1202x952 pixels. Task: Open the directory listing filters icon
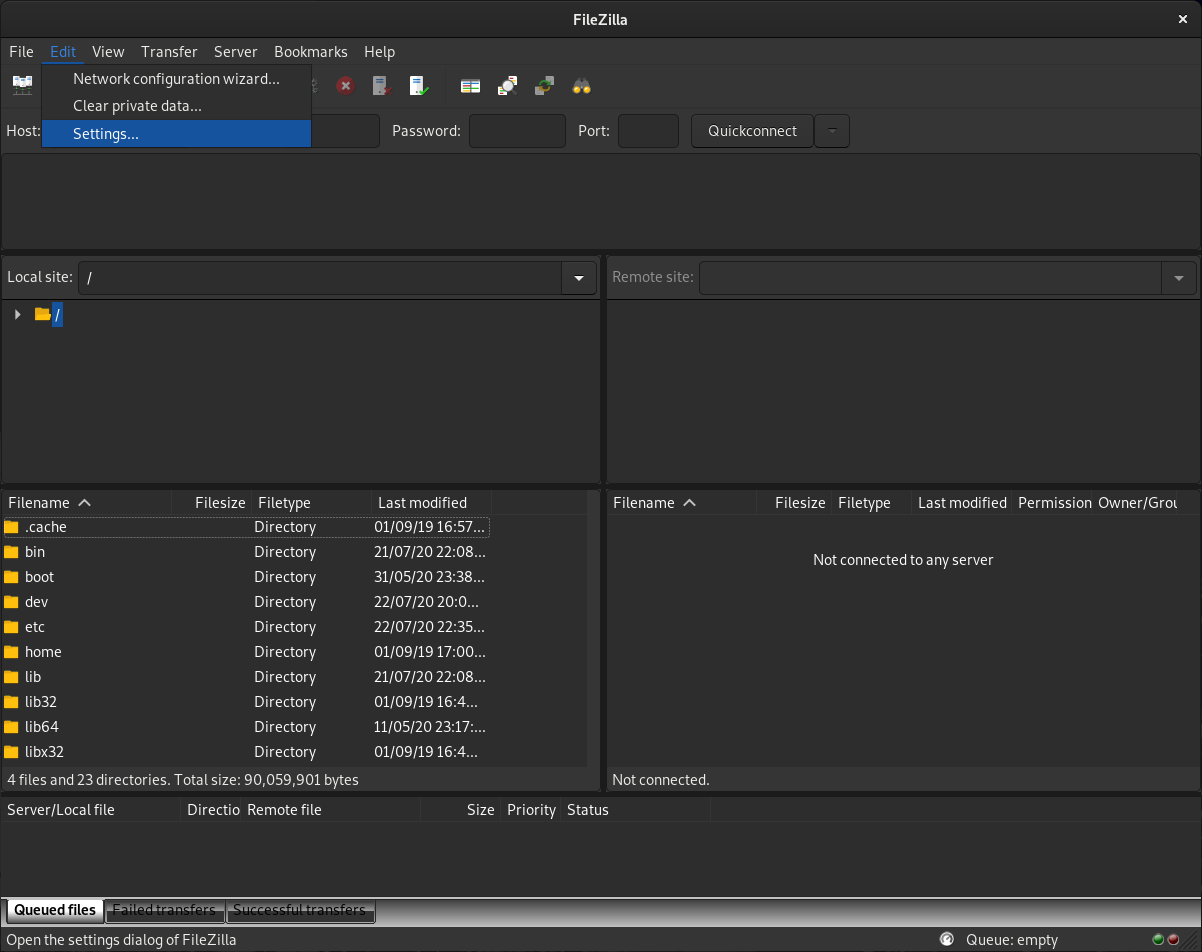pos(470,86)
